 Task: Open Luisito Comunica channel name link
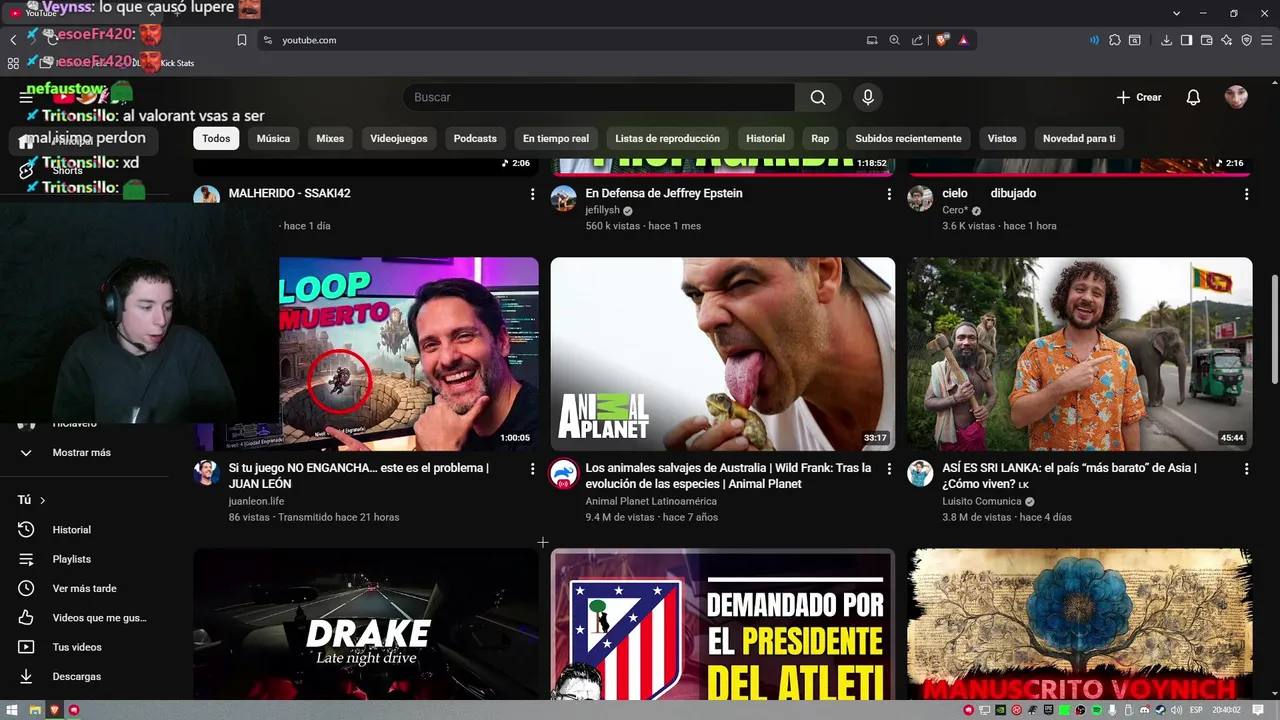(x=981, y=501)
